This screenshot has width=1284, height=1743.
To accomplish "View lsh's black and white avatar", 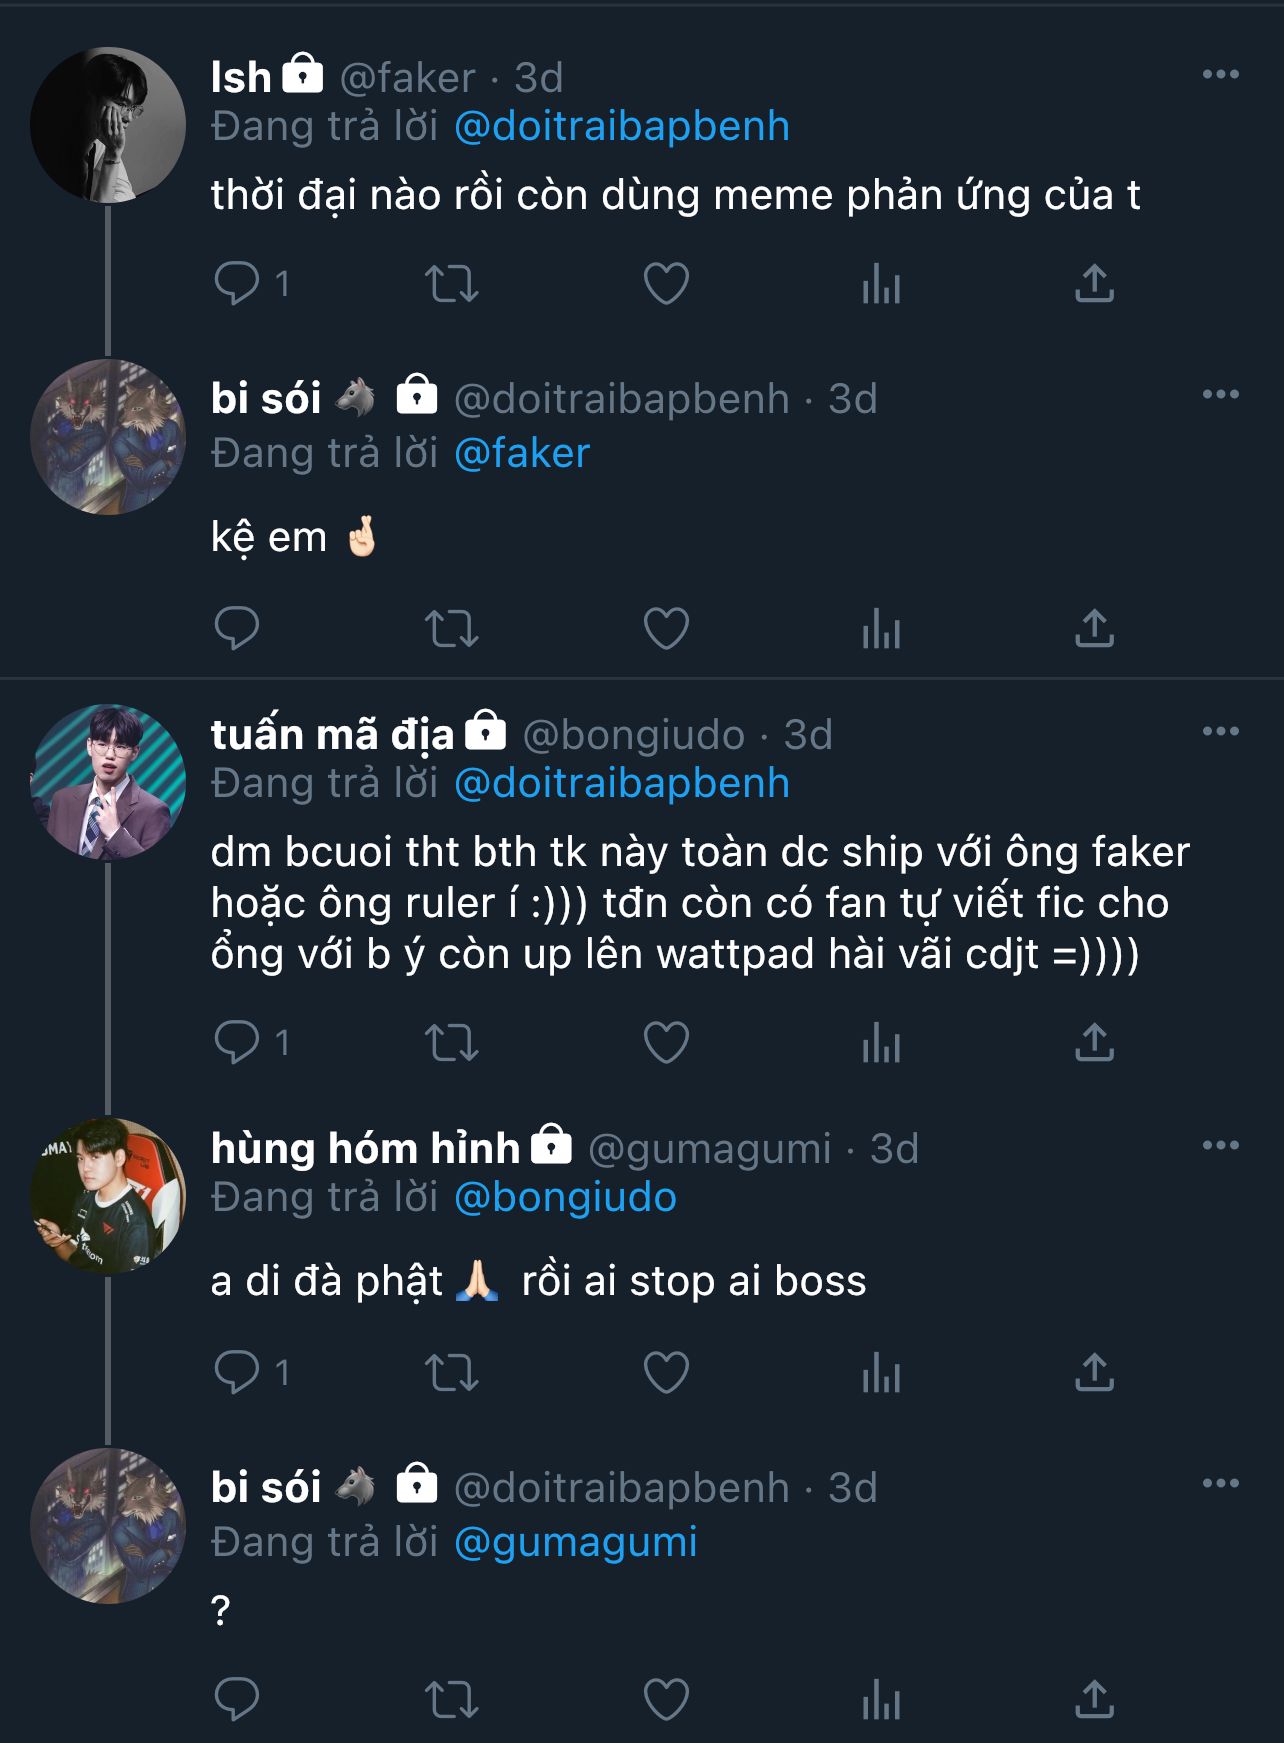I will (108, 125).
